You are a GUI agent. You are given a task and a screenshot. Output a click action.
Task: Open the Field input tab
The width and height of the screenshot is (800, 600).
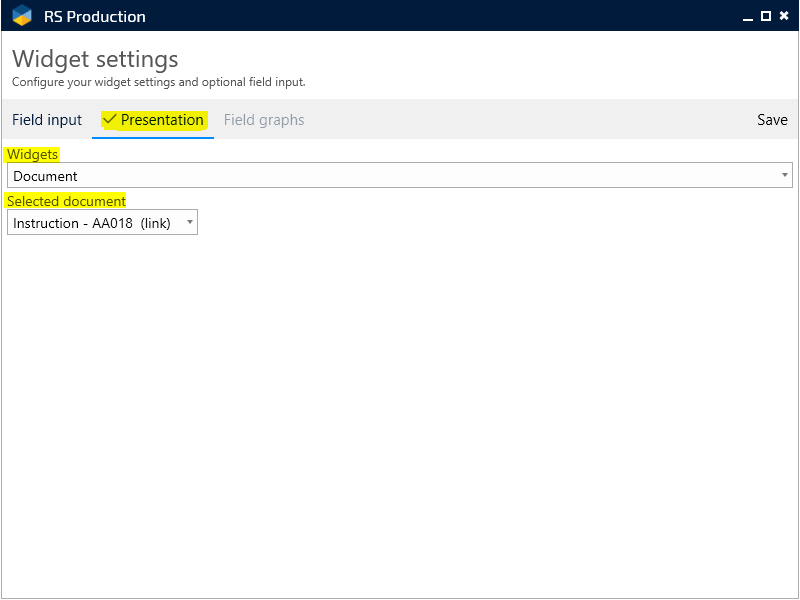47,120
